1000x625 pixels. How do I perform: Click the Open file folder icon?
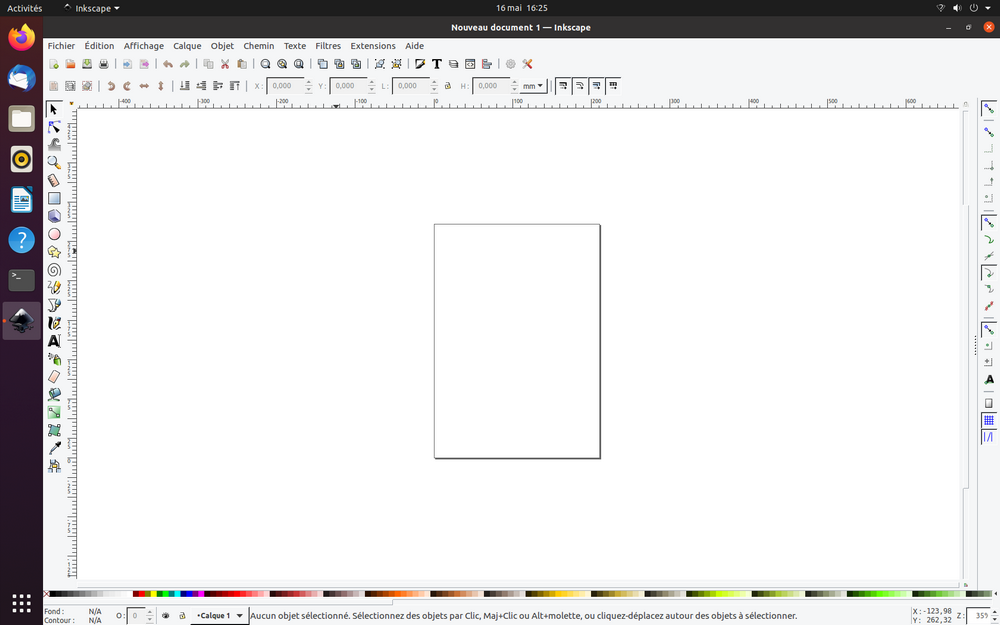pyautogui.click(x=71, y=64)
